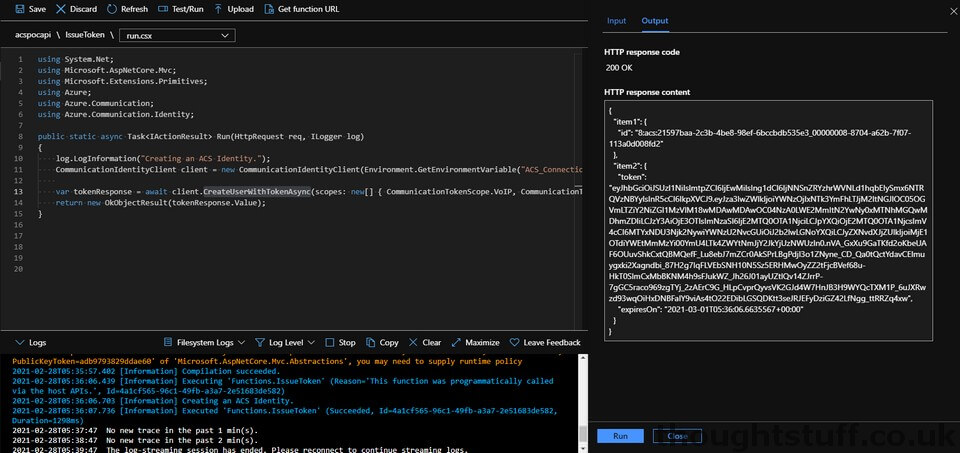Click the Refresh circular arrow icon
The width and height of the screenshot is (960, 453).
(x=111, y=9)
